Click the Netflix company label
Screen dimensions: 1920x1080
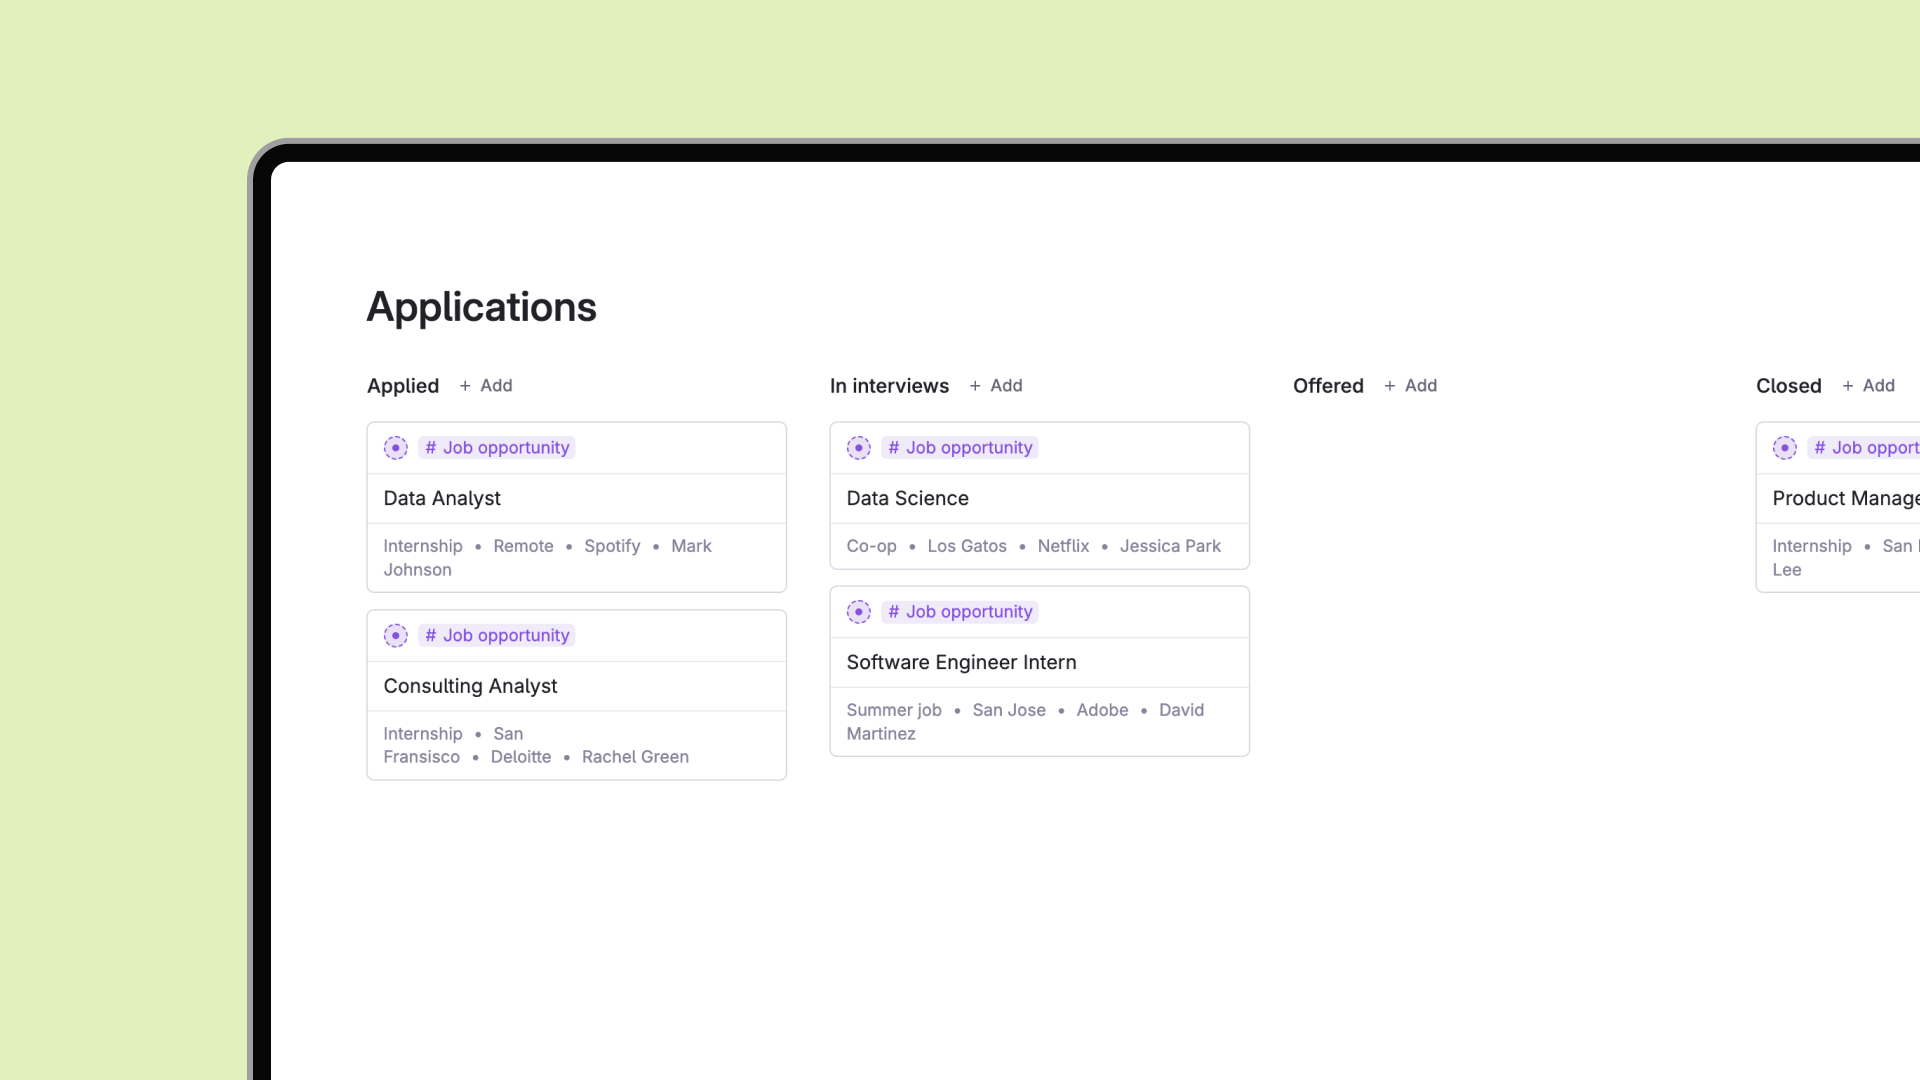(1063, 546)
